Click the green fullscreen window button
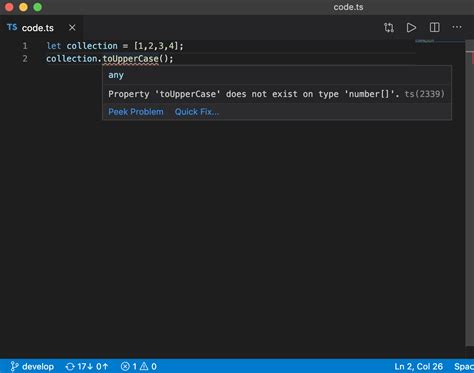Viewport: 474px width, 373px height. pyautogui.click(x=38, y=7)
